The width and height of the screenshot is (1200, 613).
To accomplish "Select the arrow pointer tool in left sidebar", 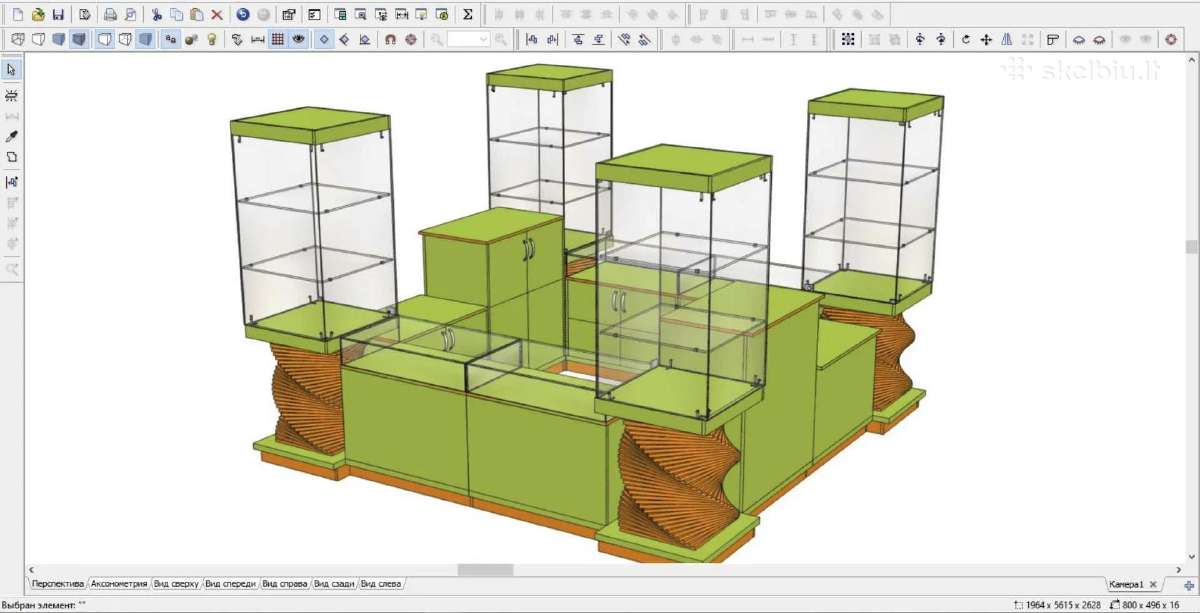I will (x=12, y=70).
